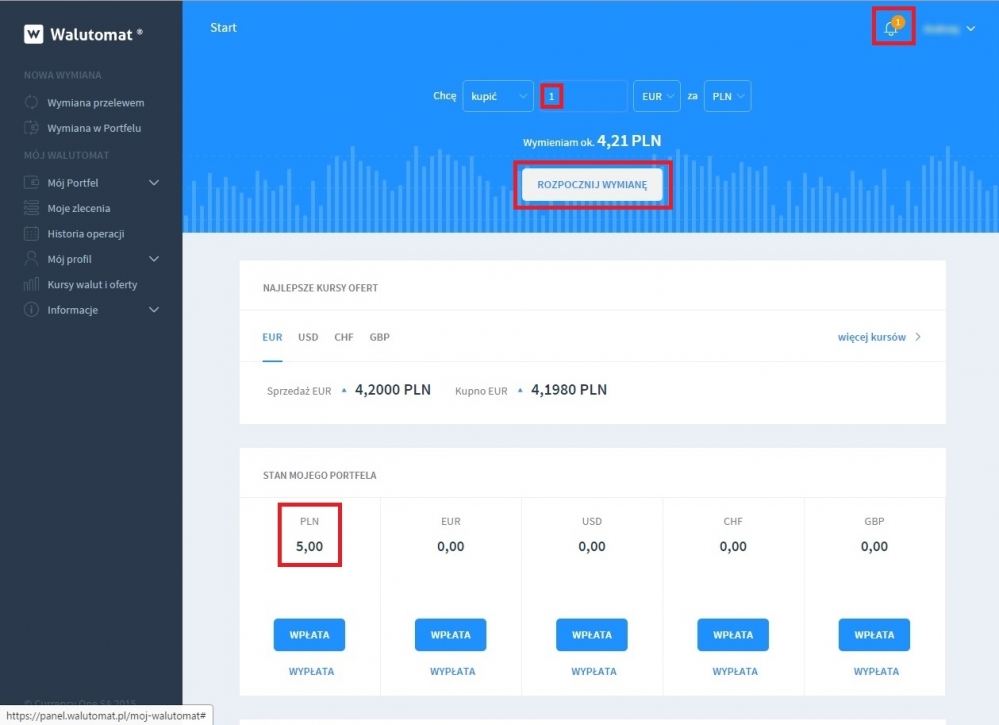The width and height of the screenshot is (999, 725).
Task: Click the Kursy walut i oferty chart icon
Action: click(x=31, y=285)
